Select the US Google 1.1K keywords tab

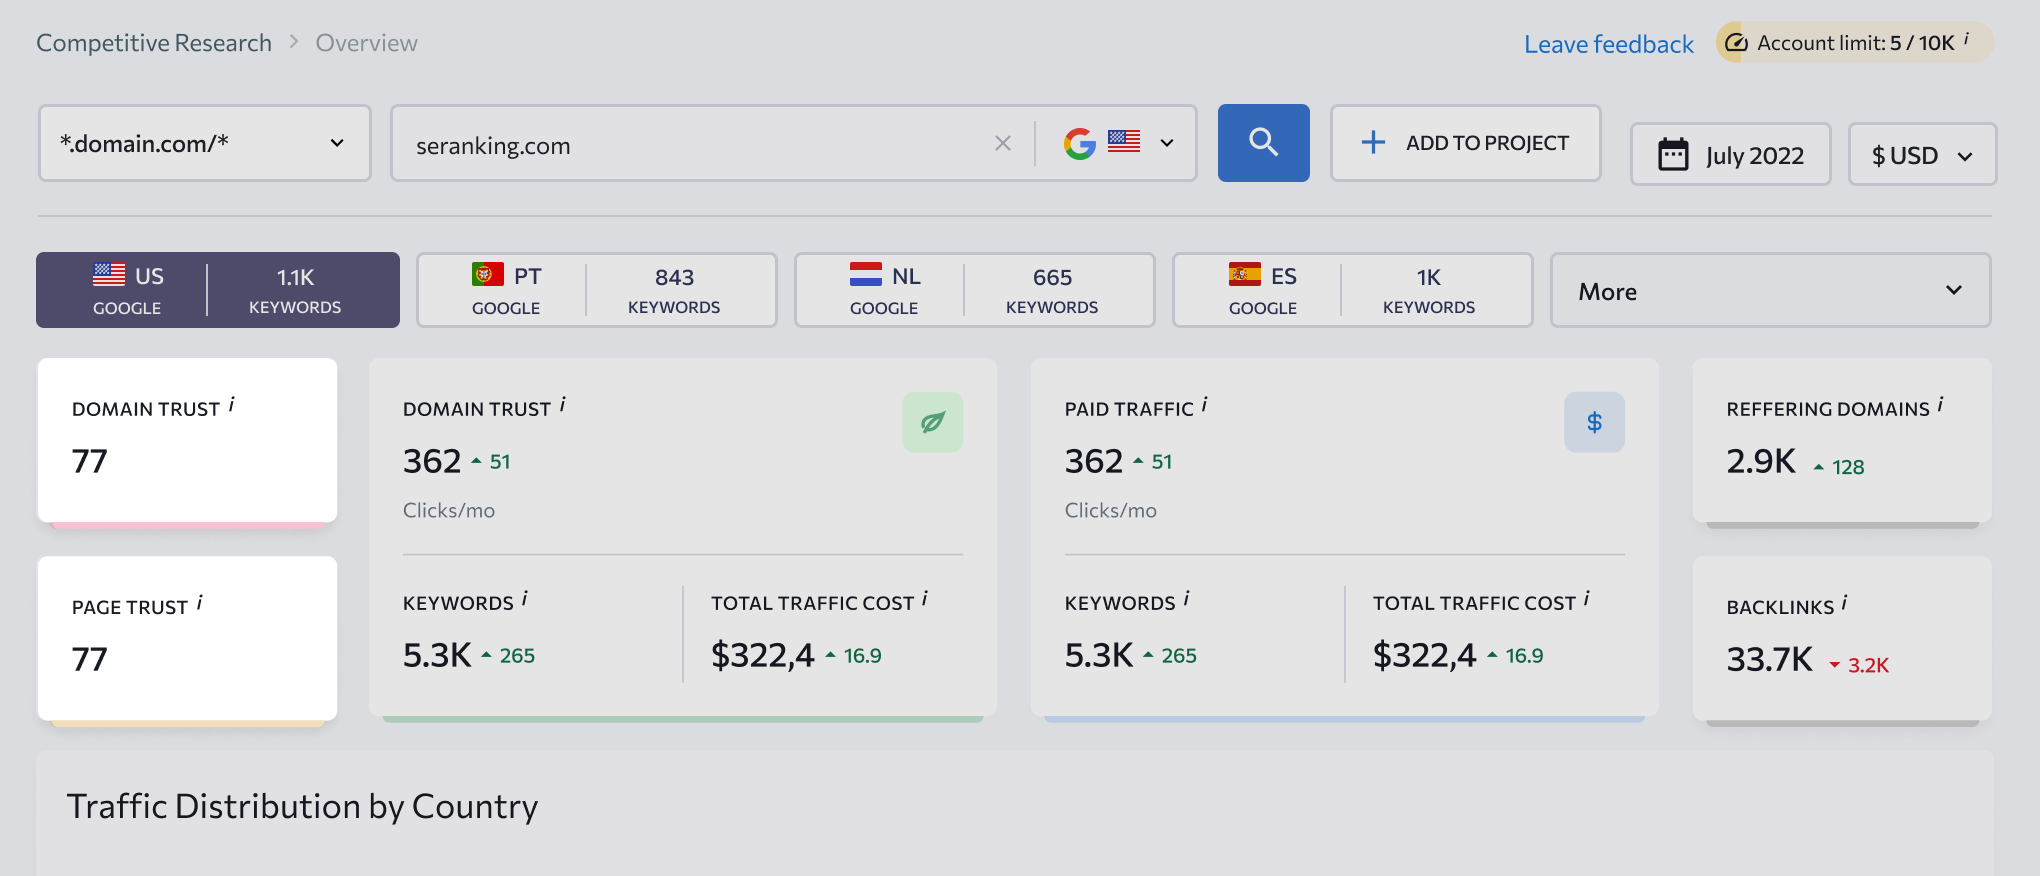click(218, 290)
